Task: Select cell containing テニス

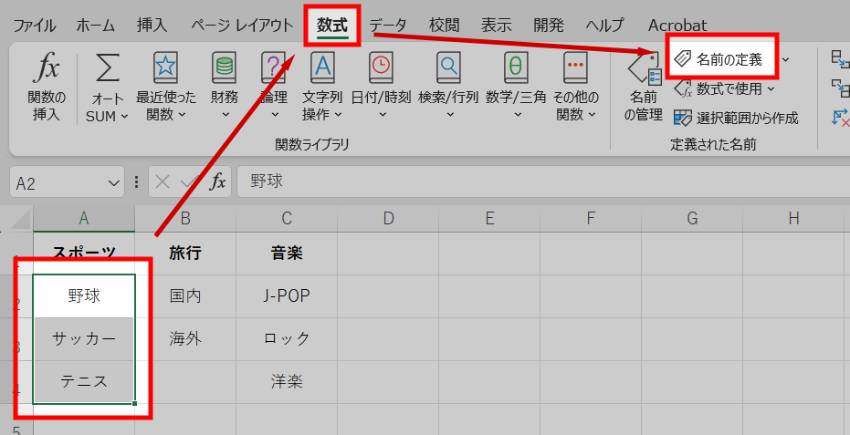Action: click(x=84, y=382)
